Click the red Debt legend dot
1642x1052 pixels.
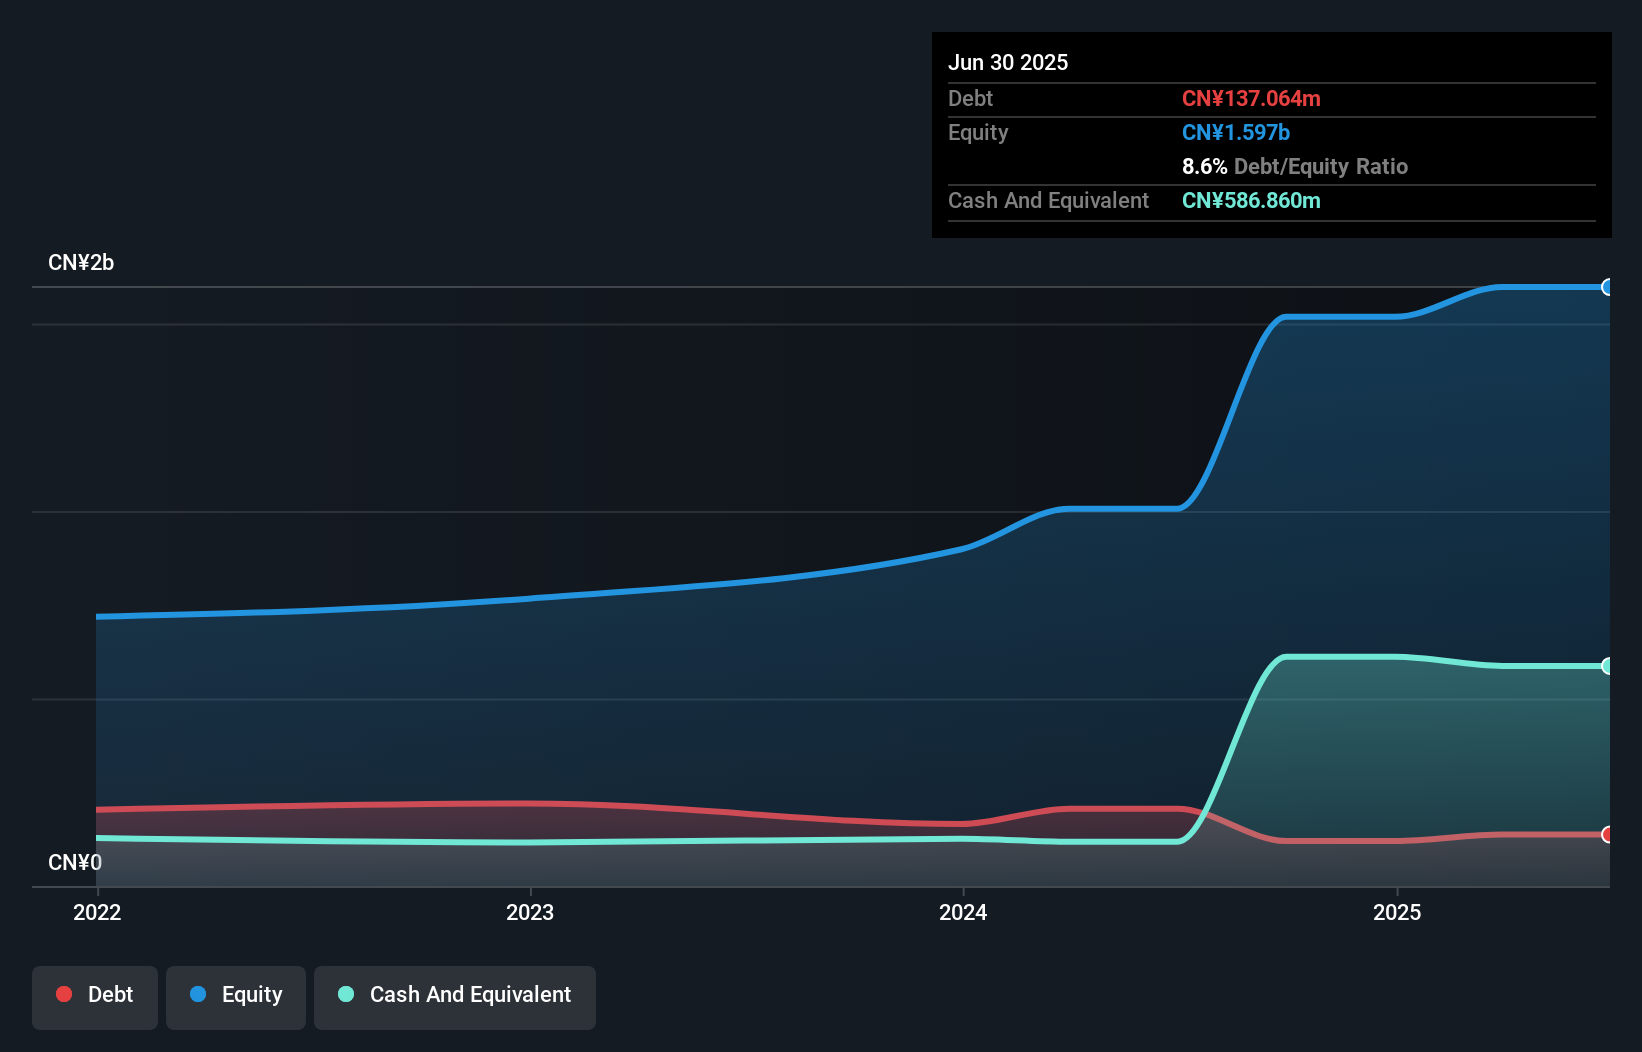64,994
